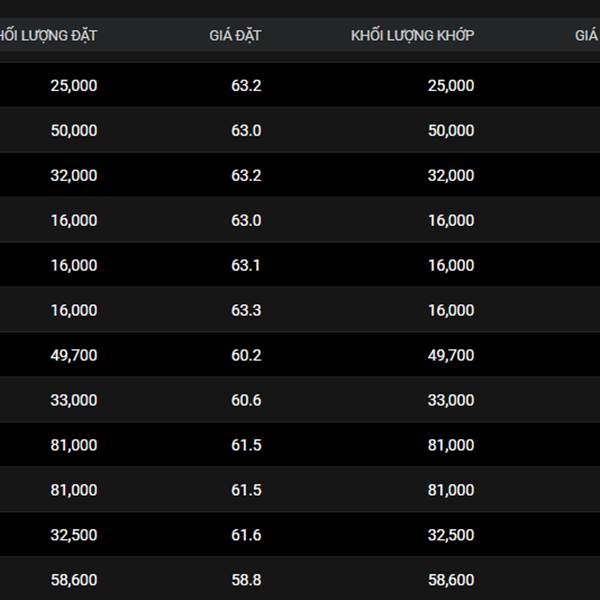Click the 58.8 price cell

(x=246, y=580)
